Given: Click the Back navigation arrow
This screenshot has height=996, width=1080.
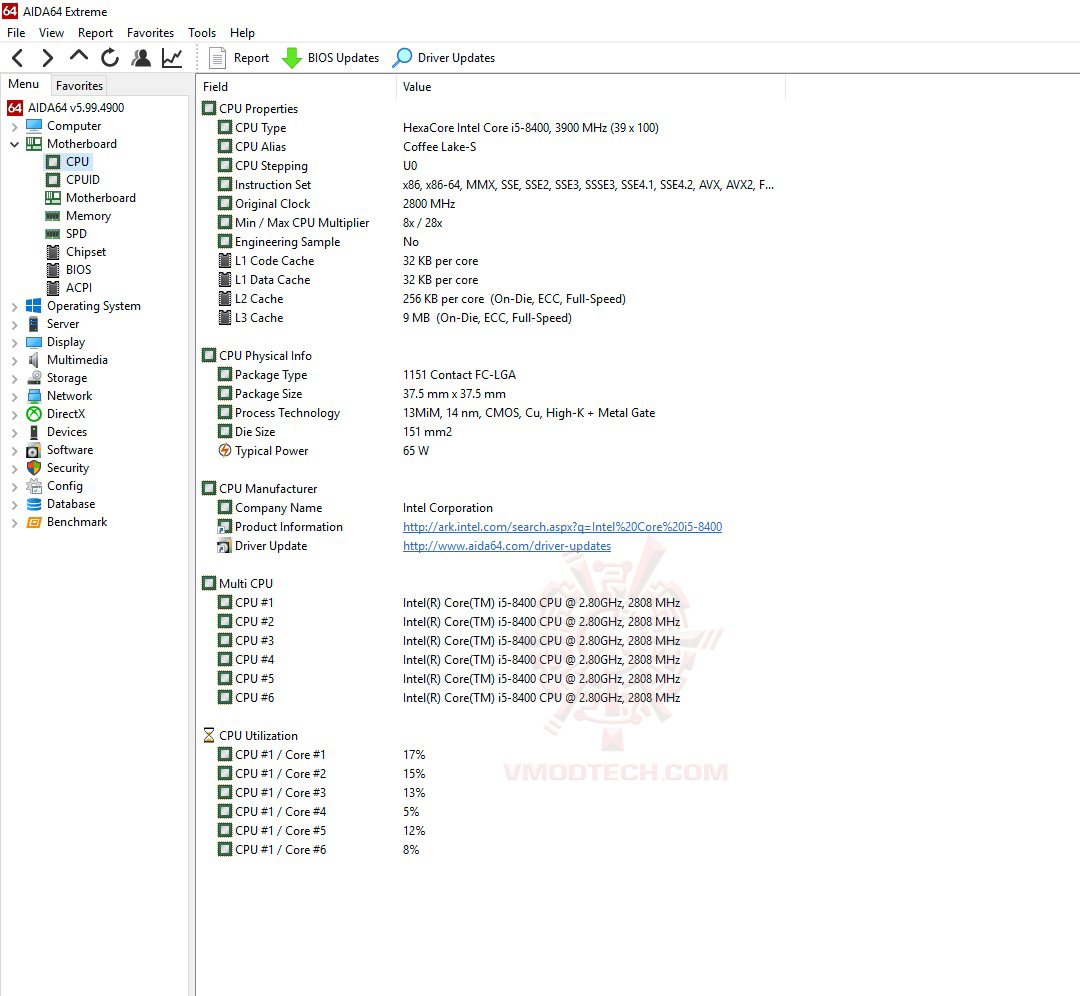Looking at the screenshot, I should pyautogui.click(x=19, y=58).
